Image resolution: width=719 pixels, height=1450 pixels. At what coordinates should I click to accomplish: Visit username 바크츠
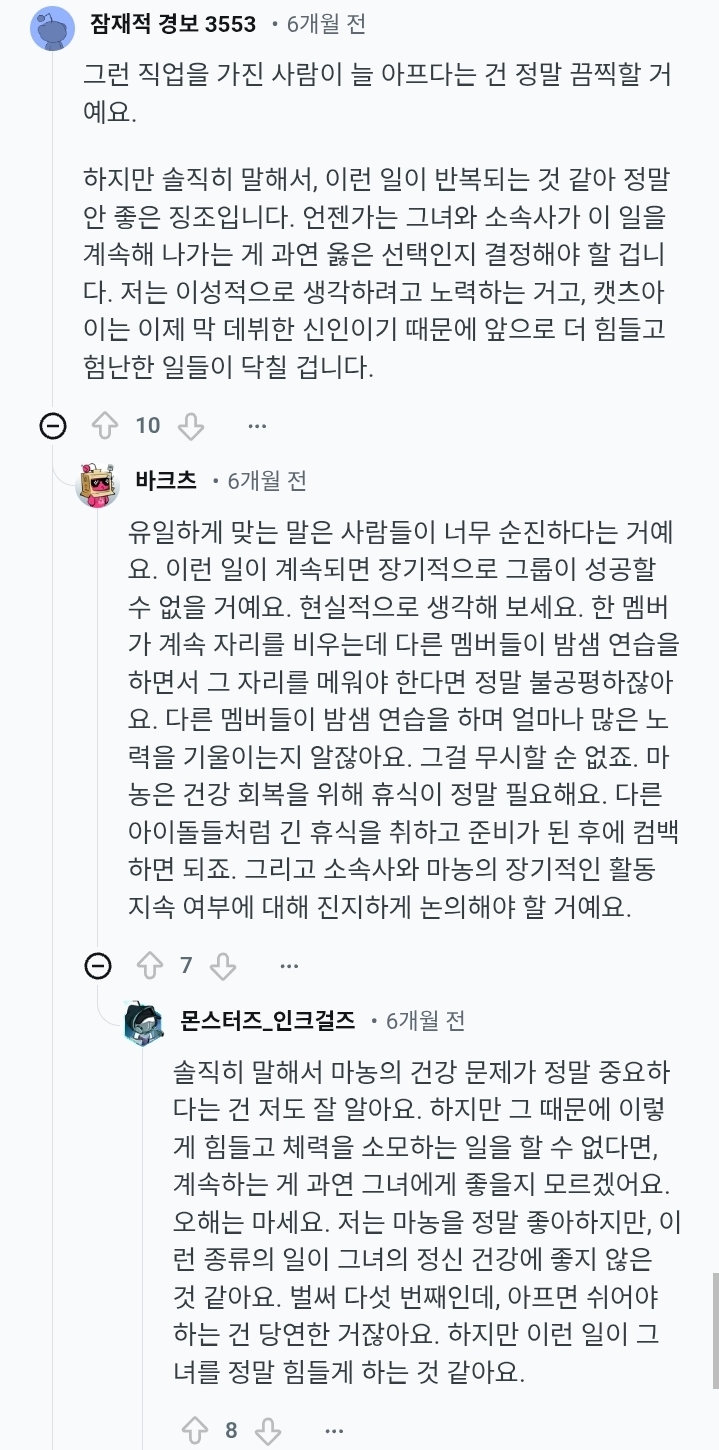pos(164,481)
